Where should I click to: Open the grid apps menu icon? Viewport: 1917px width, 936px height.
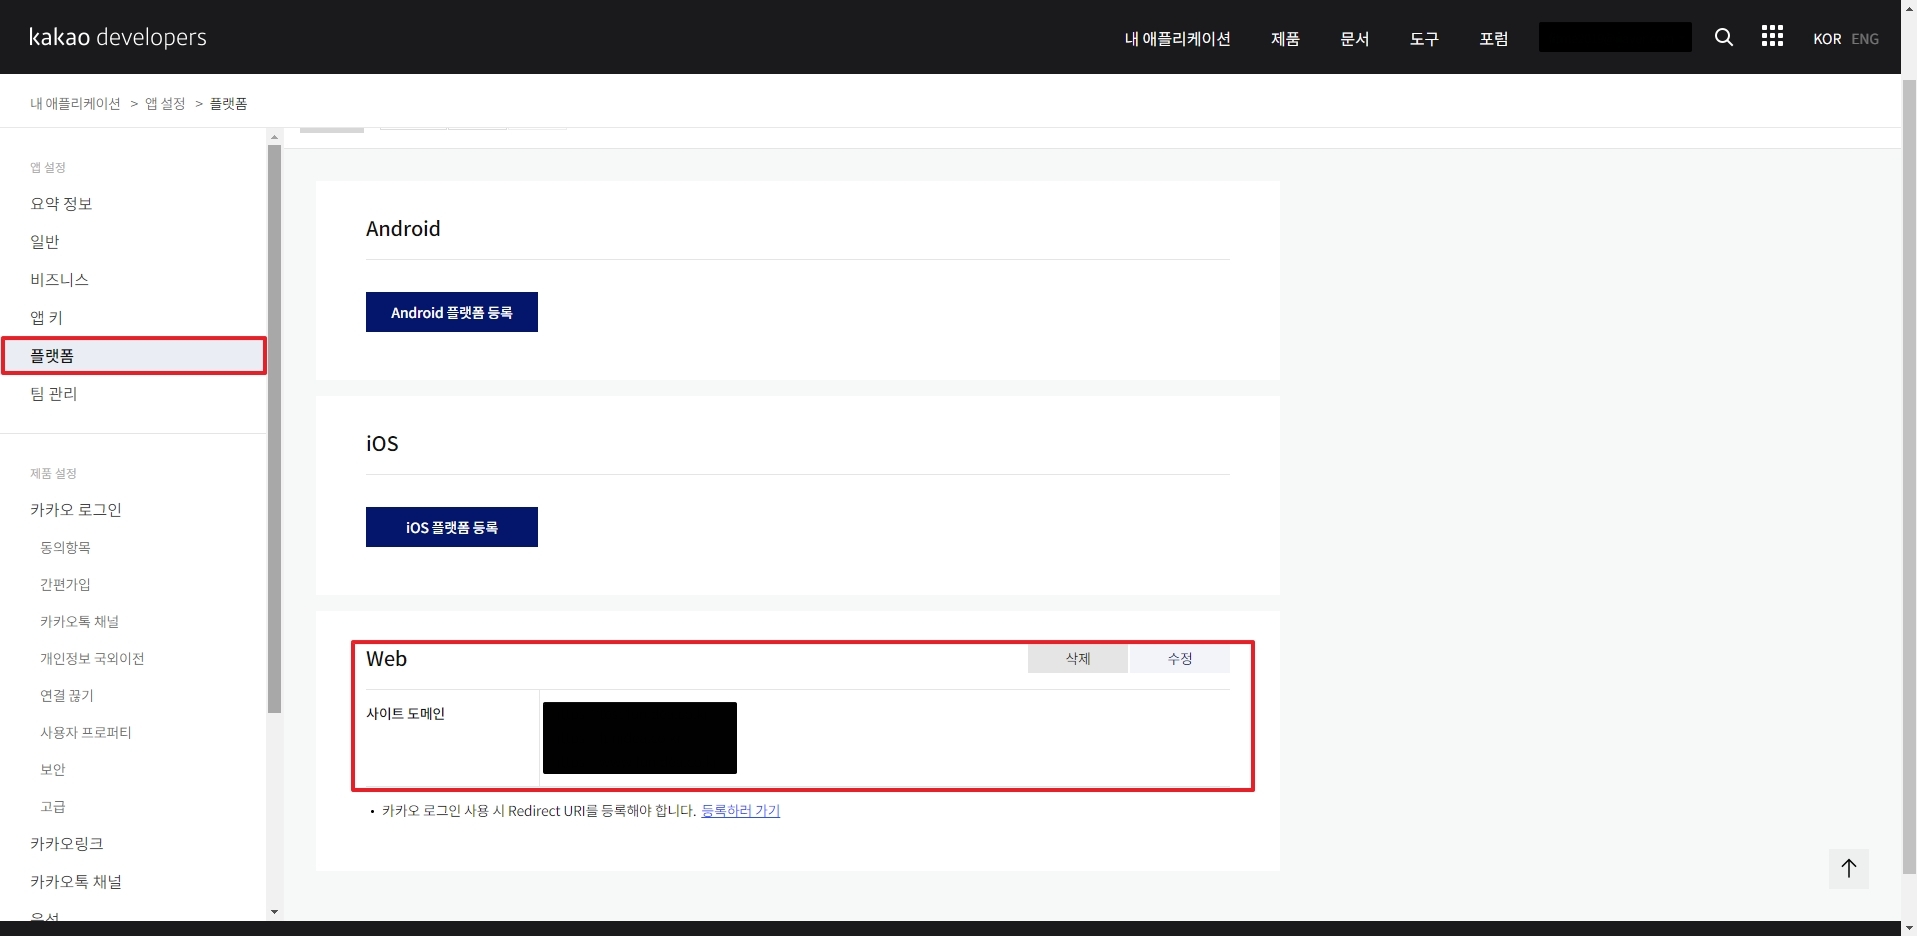click(x=1772, y=37)
